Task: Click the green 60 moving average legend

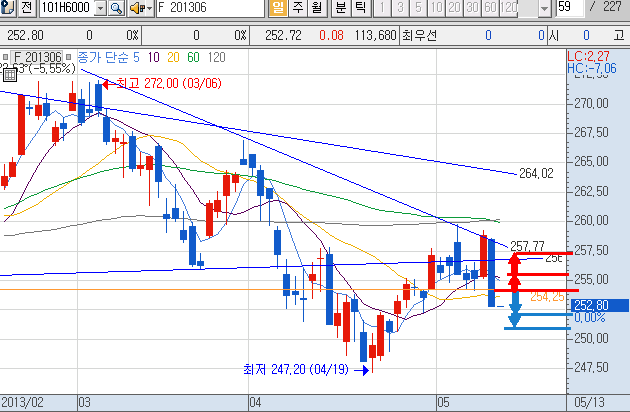Action: pyautogui.click(x=192, y=58)
